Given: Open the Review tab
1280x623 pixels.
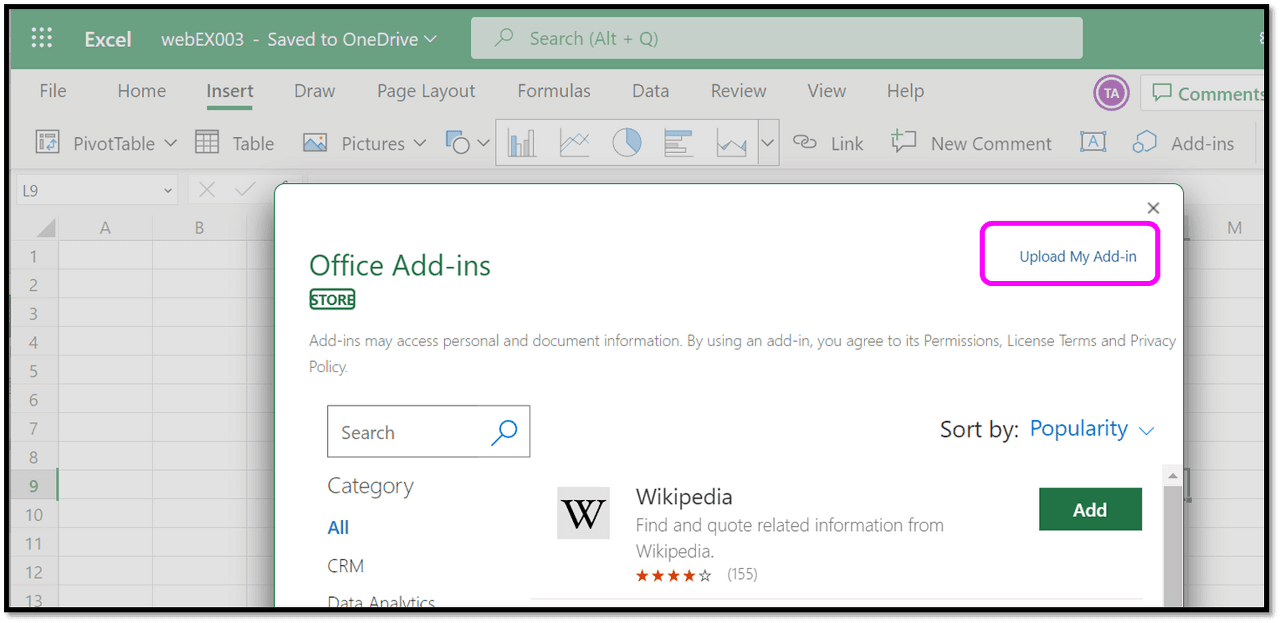Looking at the screenshot, I should pos(739,91).
